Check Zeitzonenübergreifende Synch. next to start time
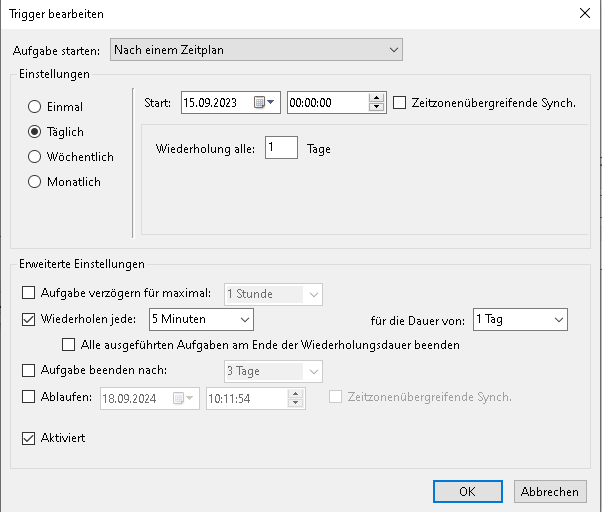The image size is (602, 512). pos(401,102)
